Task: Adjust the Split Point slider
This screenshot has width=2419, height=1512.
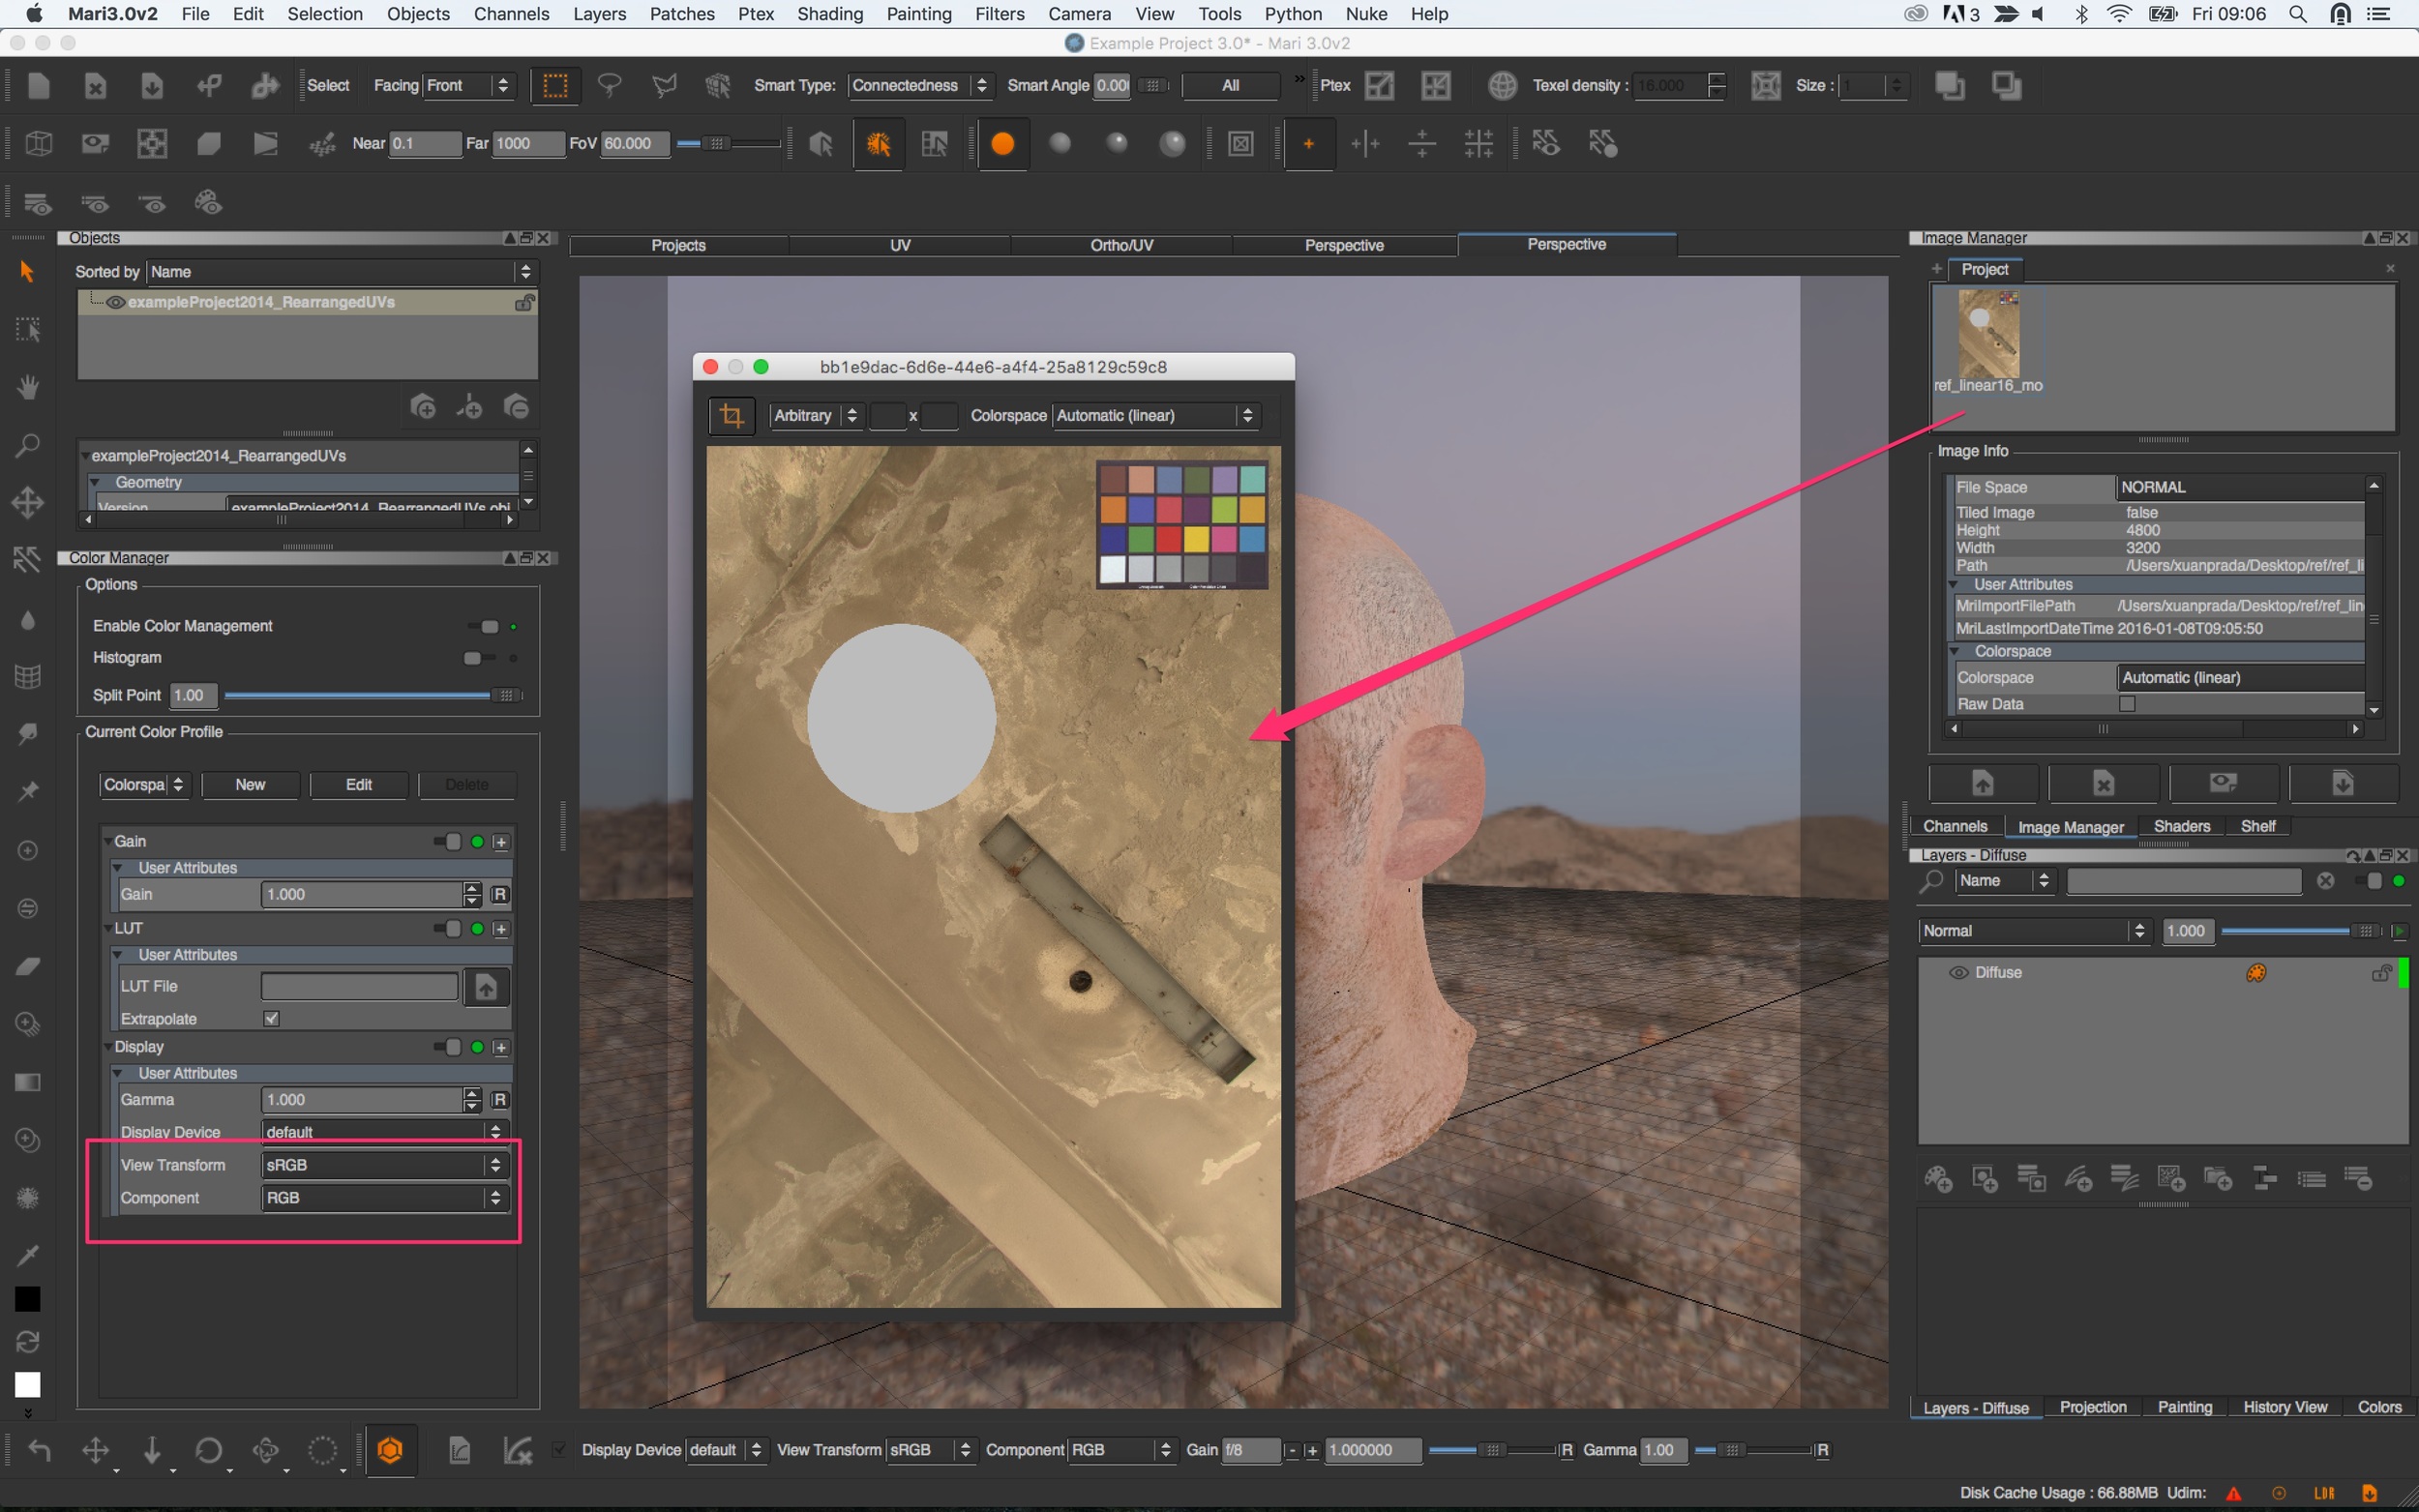Action: (x=373, y=695)
